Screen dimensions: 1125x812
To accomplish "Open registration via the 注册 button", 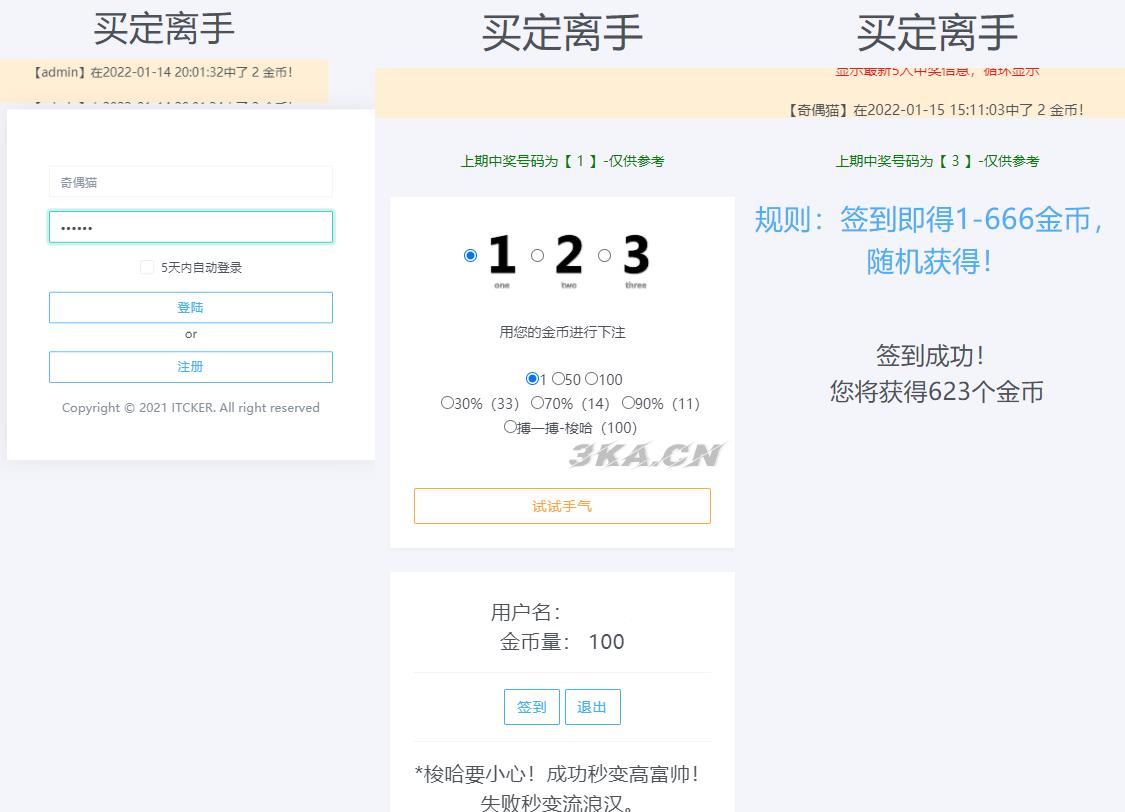I will pyautogui.click(x=190, y=366).
